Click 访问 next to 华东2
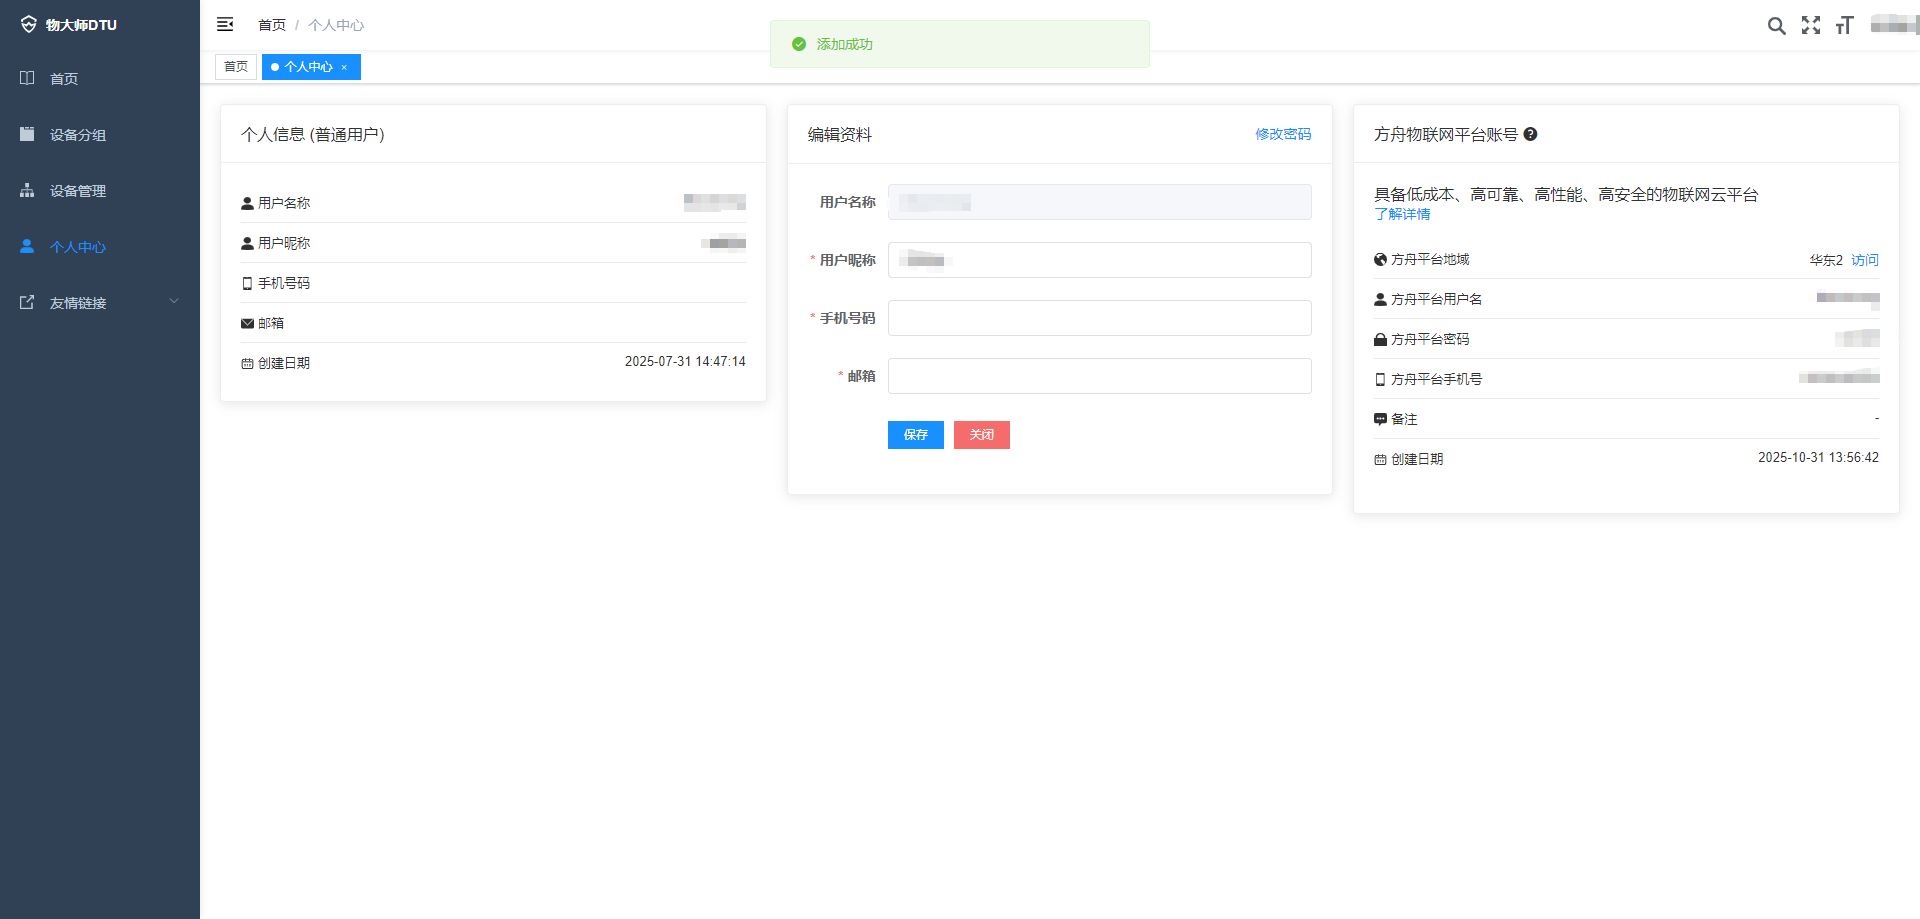Image resolution: width=1920 pixels, height=919 pixels. (x=1865, y=260)
